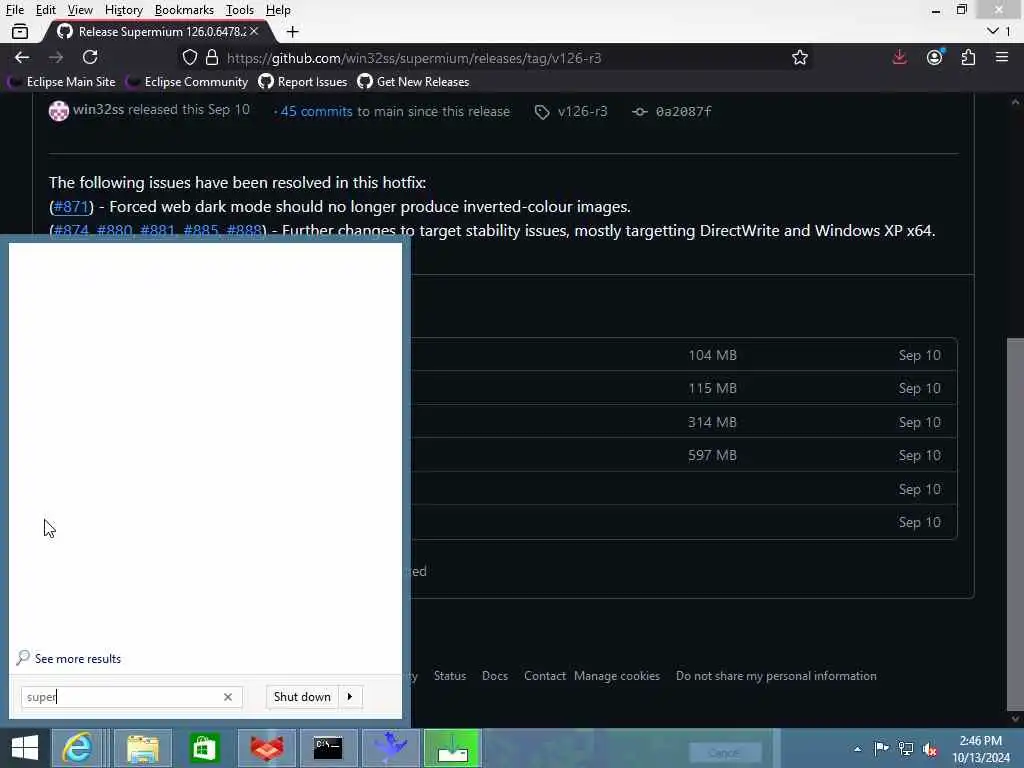This screenshot has height=768, width=1024.
Task: Open commit 0a2087f link
Action: click(x=683, y=112)
